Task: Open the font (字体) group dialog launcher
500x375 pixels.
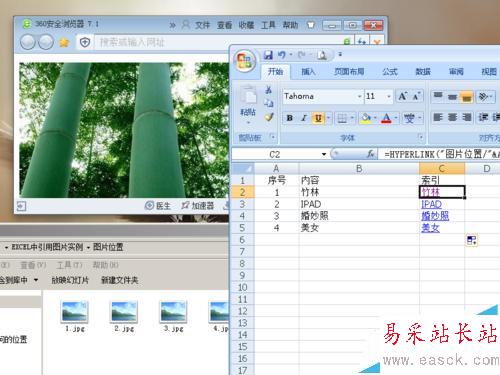Action: (x=421, y=137)
